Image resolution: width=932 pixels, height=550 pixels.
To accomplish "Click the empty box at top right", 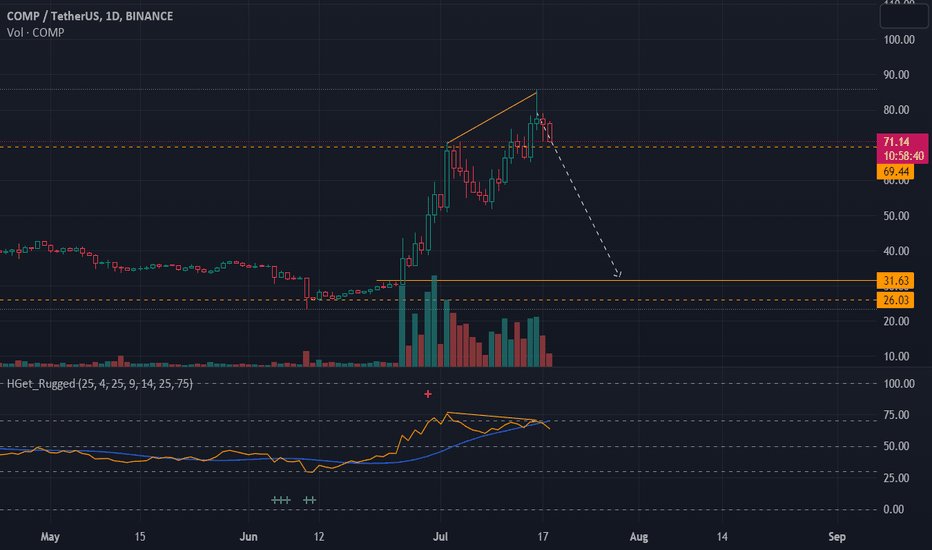I will [x=903, y=15].
